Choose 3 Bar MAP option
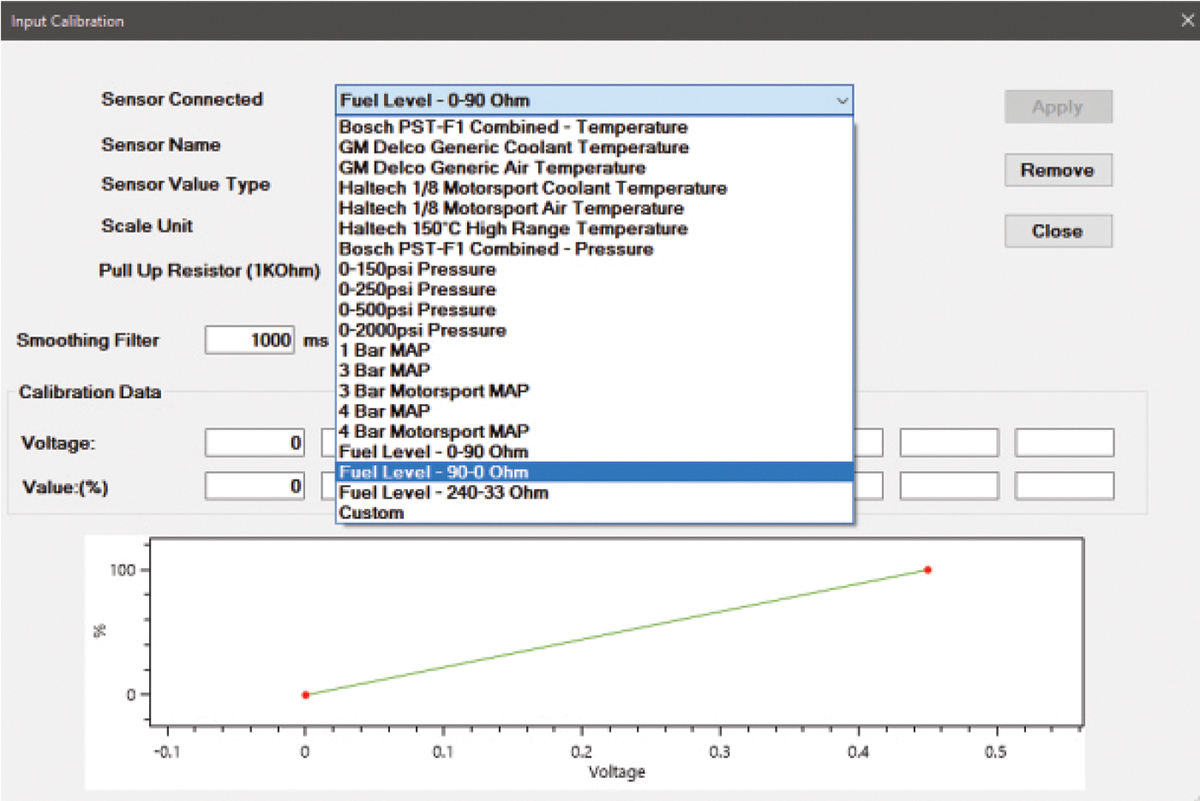This screenshot has width=1200, height=801. [594, 371]
